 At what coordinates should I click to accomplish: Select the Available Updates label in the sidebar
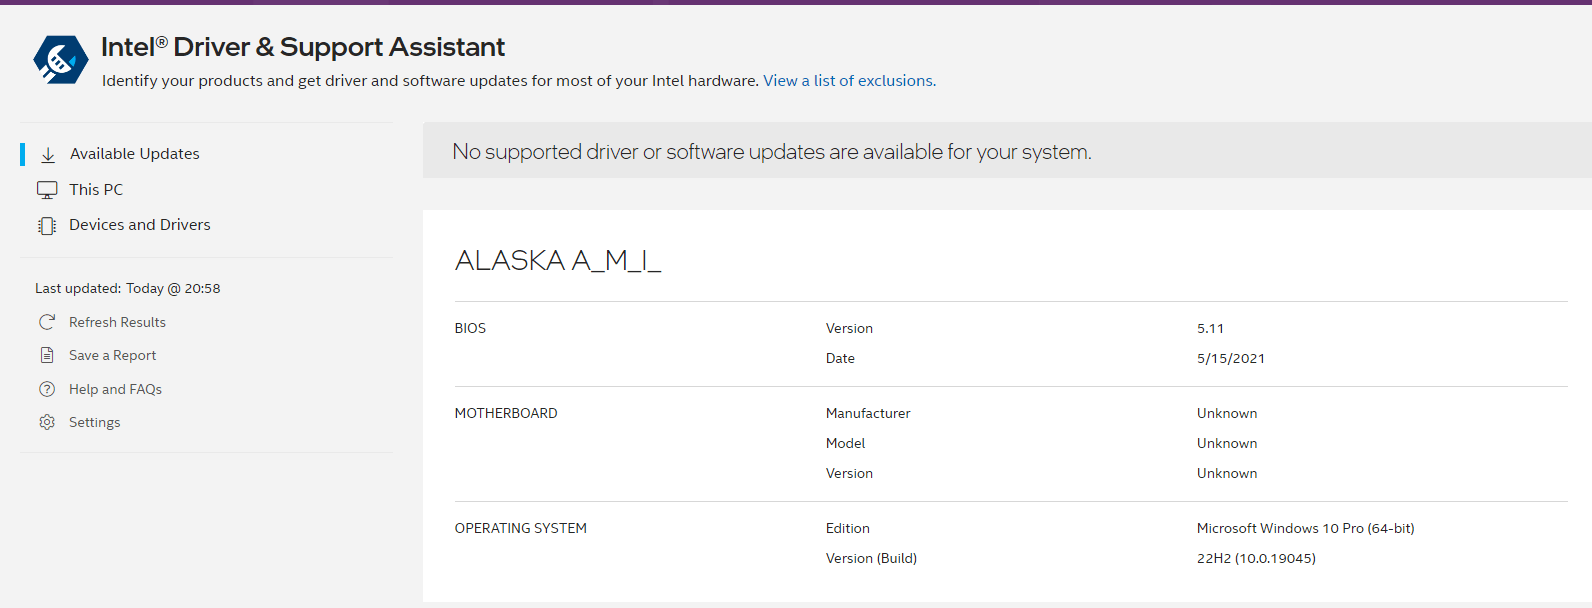[x=135, y=154]
